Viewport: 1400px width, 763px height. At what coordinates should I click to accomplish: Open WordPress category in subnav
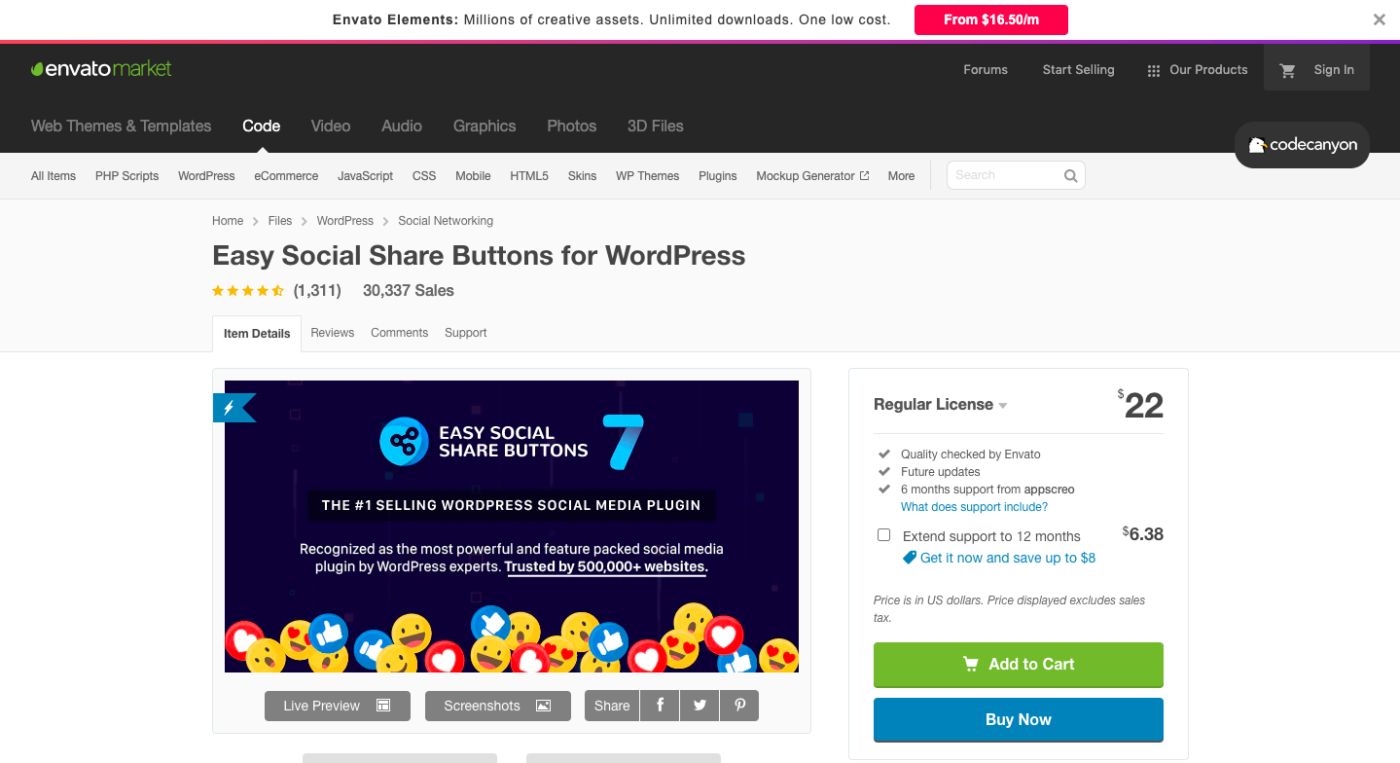coord(206,176)
